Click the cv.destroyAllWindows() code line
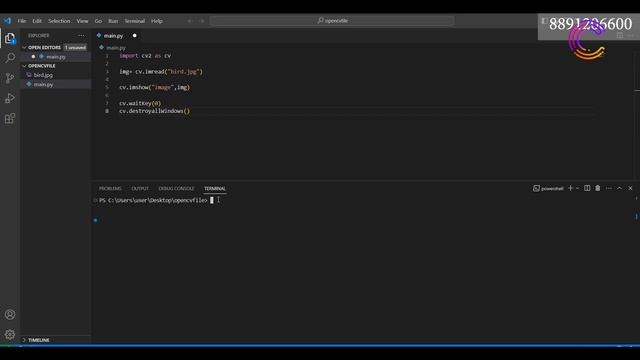The image size is (640, 360). (154, 111)
